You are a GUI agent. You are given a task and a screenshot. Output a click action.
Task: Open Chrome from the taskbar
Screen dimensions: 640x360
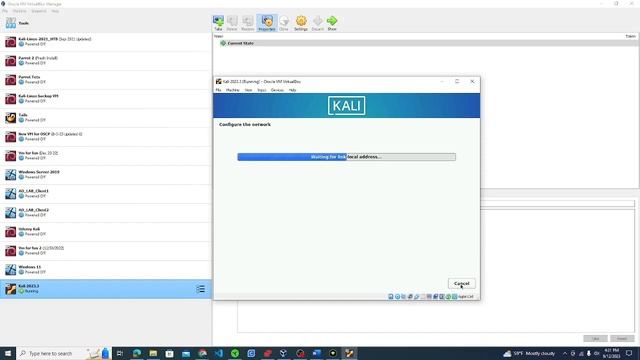[x=202, y=353]
